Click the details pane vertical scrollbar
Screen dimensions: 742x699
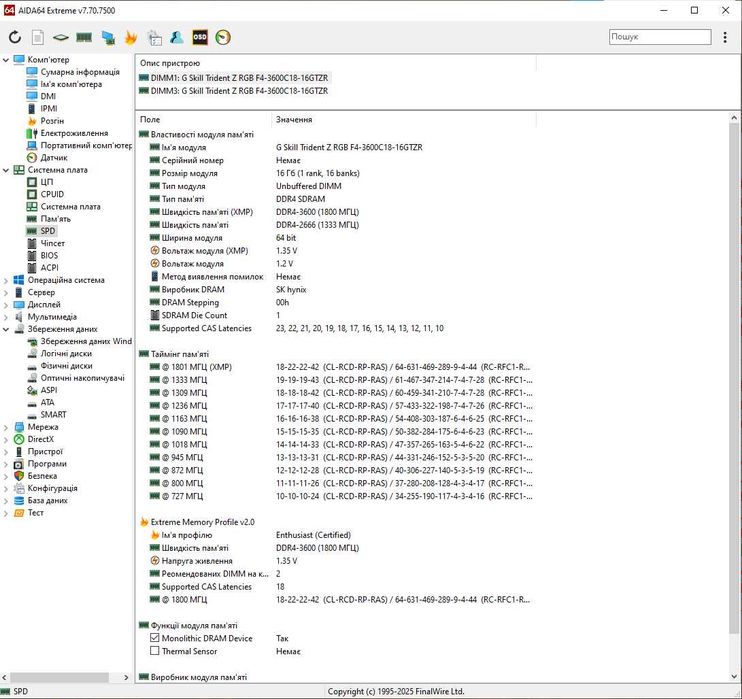coord(734,379)
